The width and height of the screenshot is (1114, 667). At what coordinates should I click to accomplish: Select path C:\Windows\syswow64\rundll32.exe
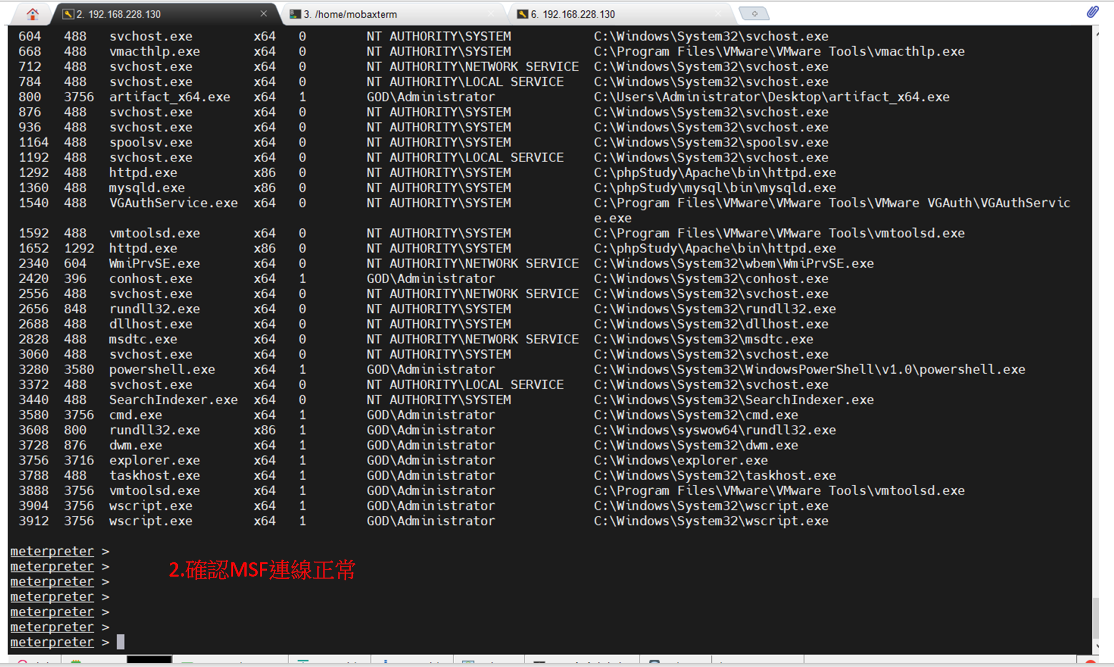click(x=715, y=430)
